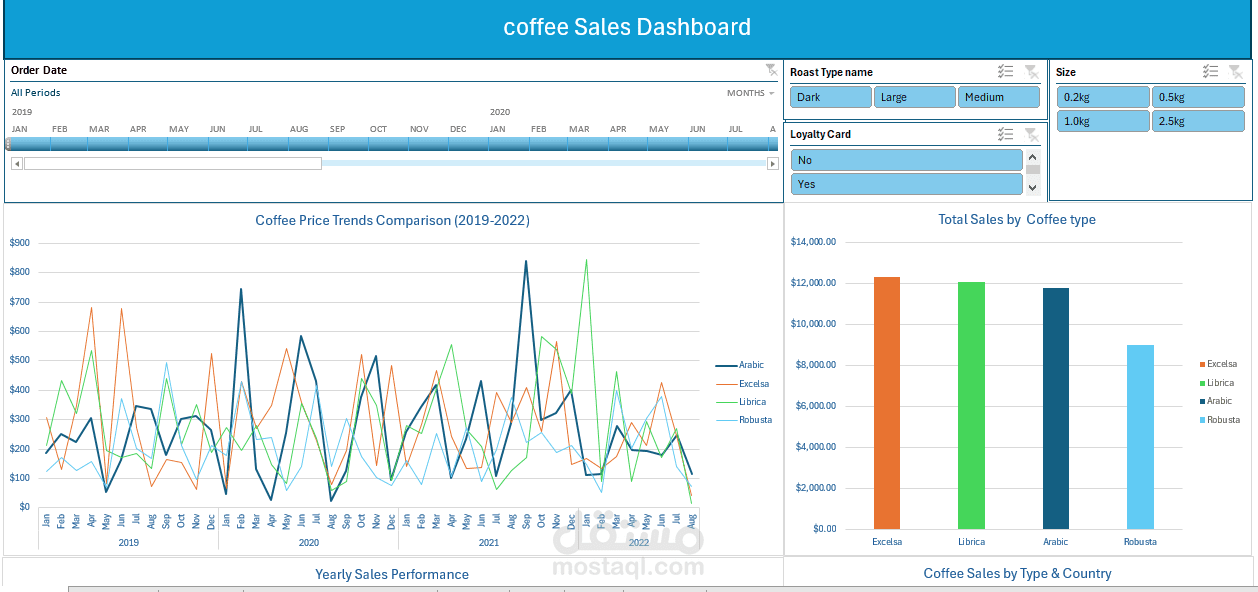1258x592 pixels.
Task: Select Large roast type
Action: [x=915, y=97]
